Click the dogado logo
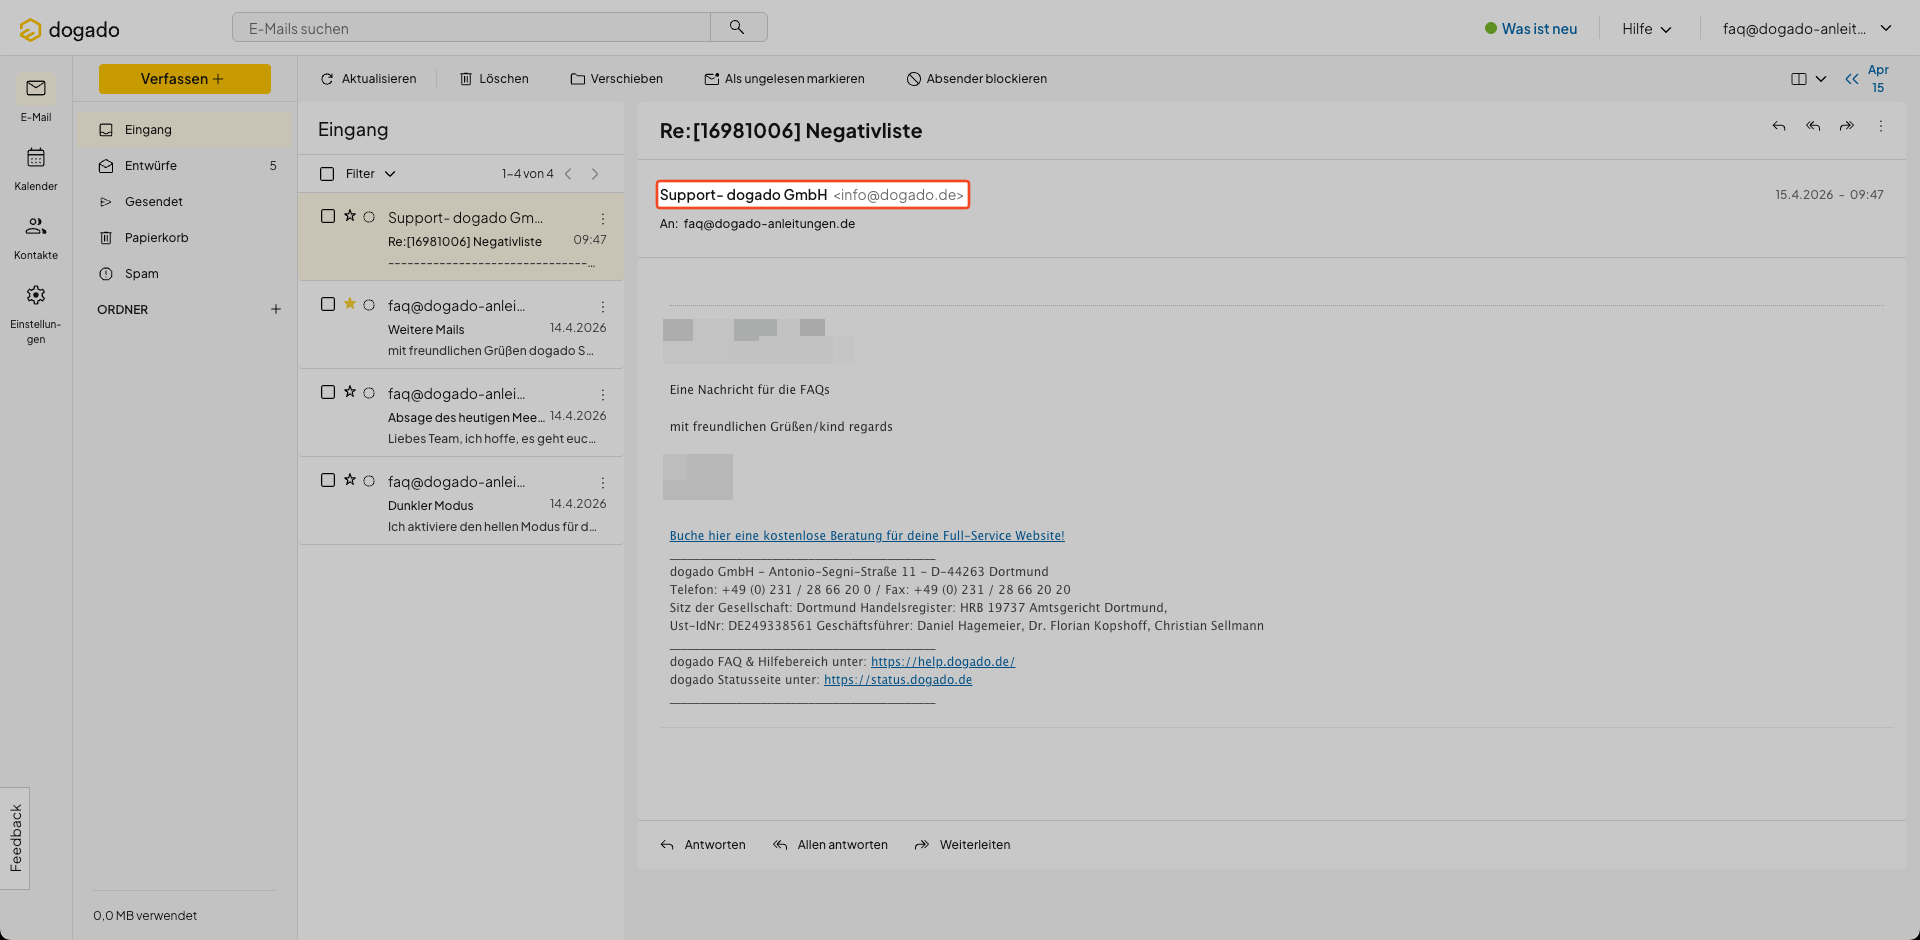Screen dimensions: 1920x940 tap(69, 30)
